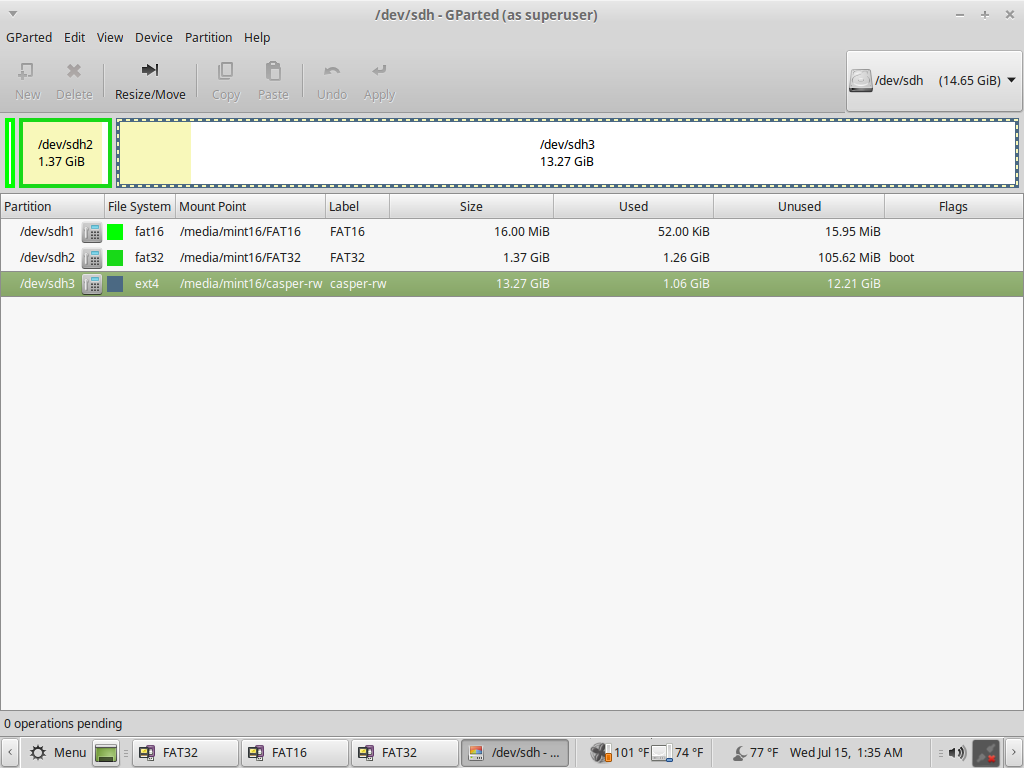Click the Unused column header
Viewport: 1024px width, 768px height.
click(x=798, y=207)
